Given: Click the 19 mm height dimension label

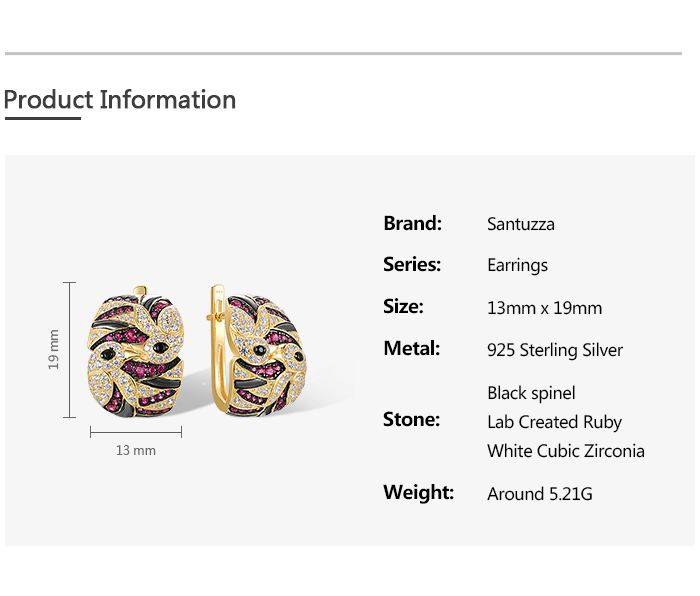Looking at the screenshot, I should (x=55, y=350).
